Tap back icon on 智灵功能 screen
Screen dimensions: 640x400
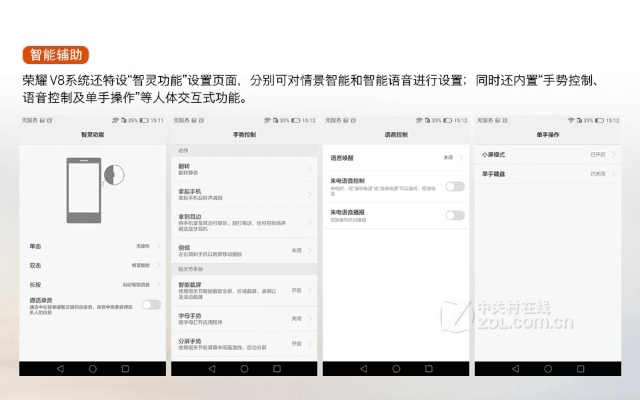pos(58,368)
